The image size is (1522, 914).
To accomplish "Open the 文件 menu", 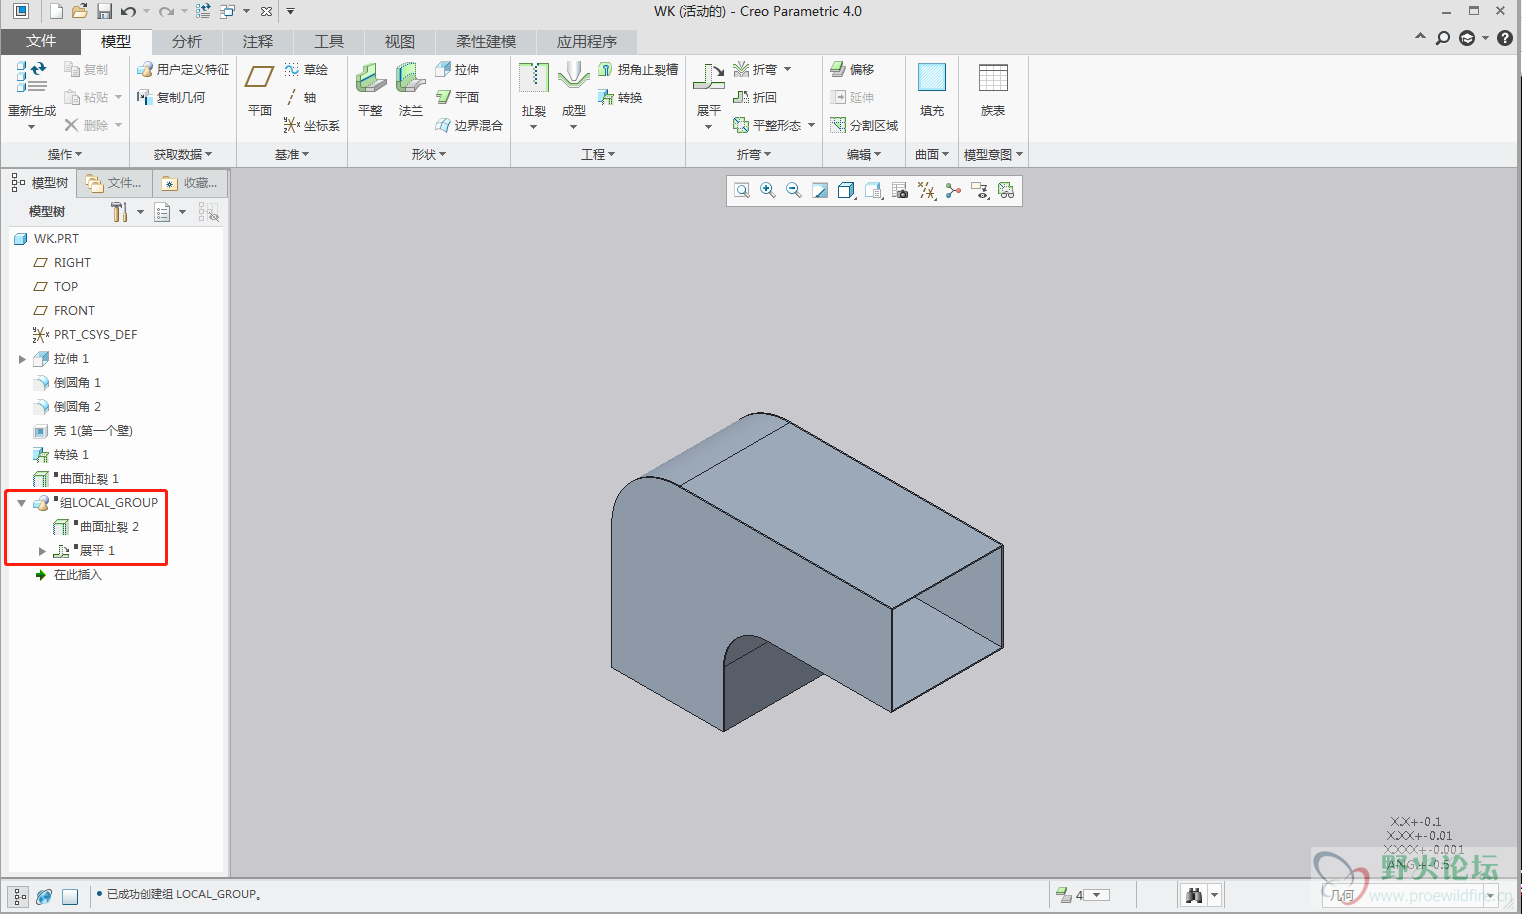I will [x=41, y=41].
